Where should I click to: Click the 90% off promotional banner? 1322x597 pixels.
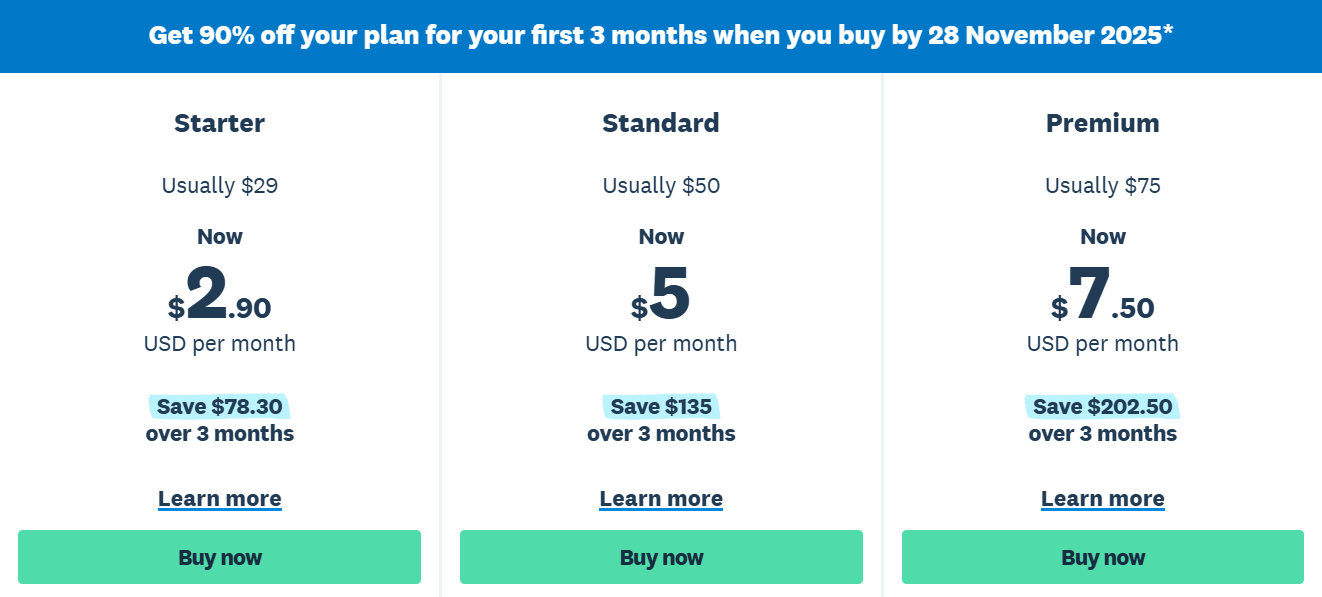(661, 36)
